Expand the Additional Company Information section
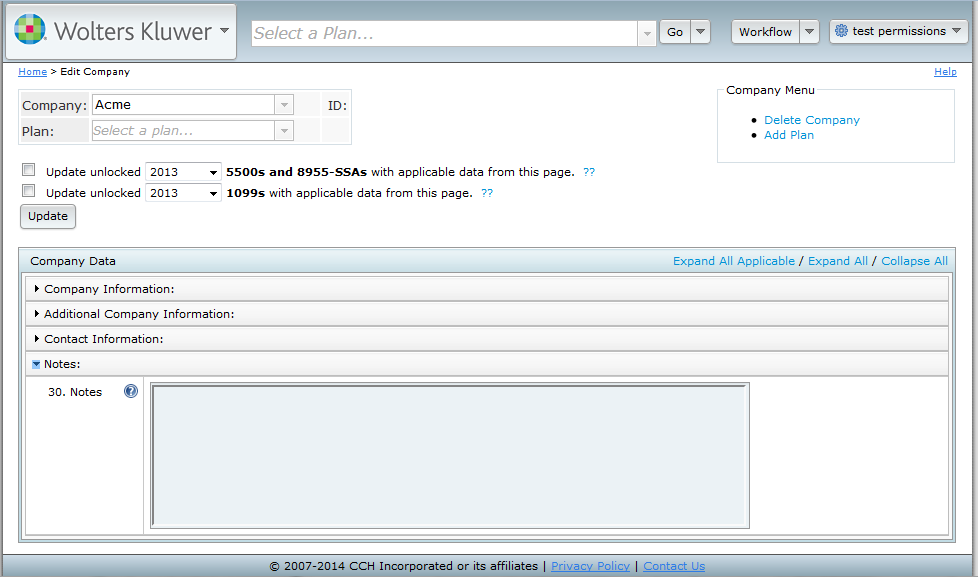This screenshot has width=978, height=577. point(487,314)
